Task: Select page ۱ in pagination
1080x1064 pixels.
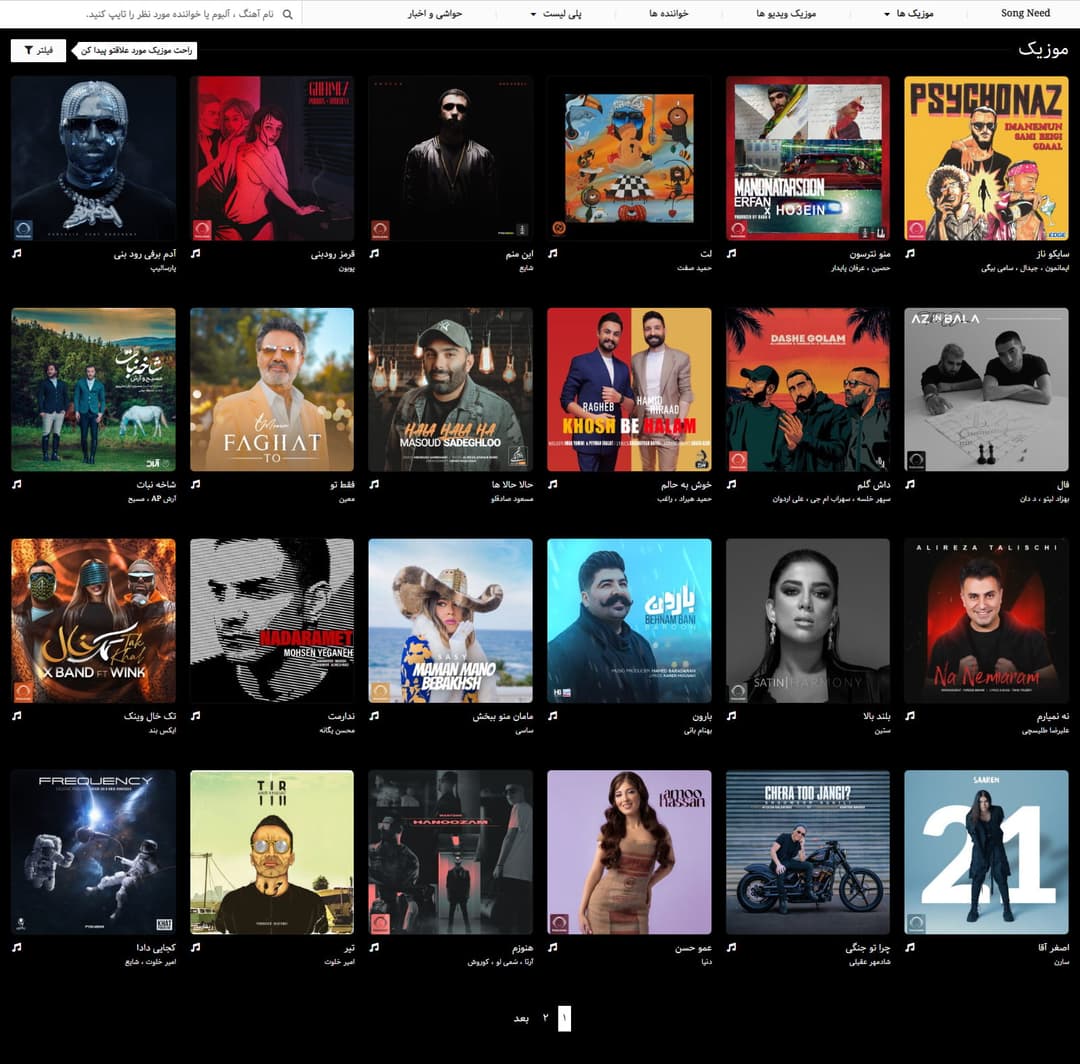Action: coord(564,1018)
